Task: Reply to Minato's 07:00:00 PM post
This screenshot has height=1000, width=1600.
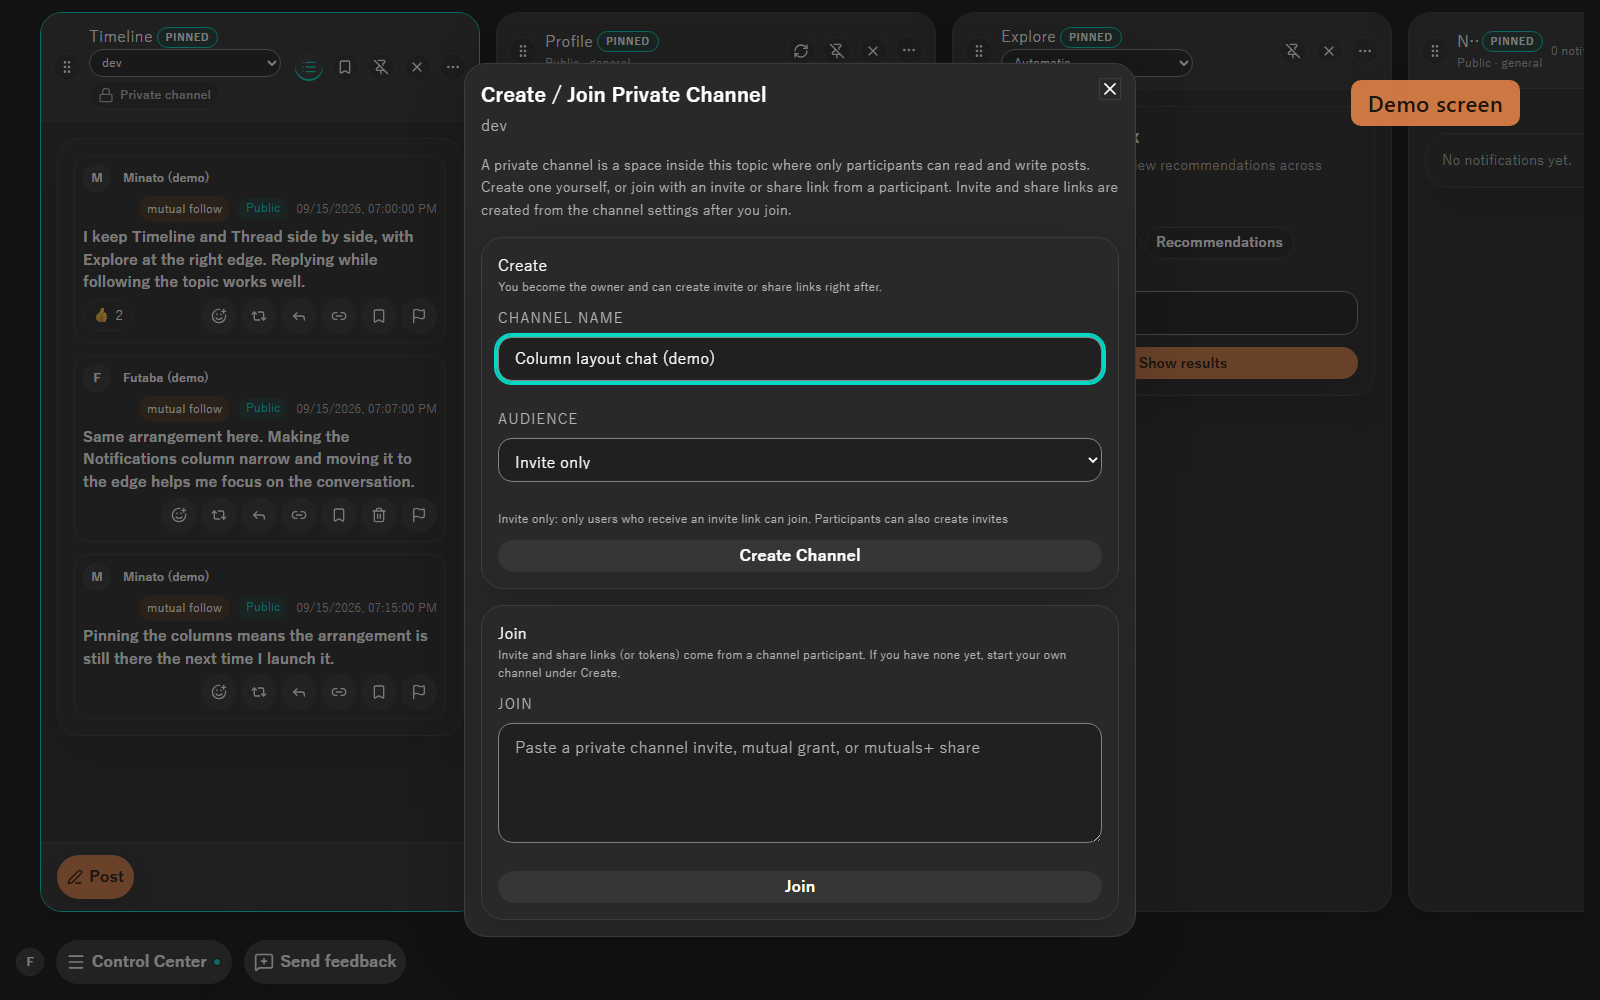Action: 299,316
